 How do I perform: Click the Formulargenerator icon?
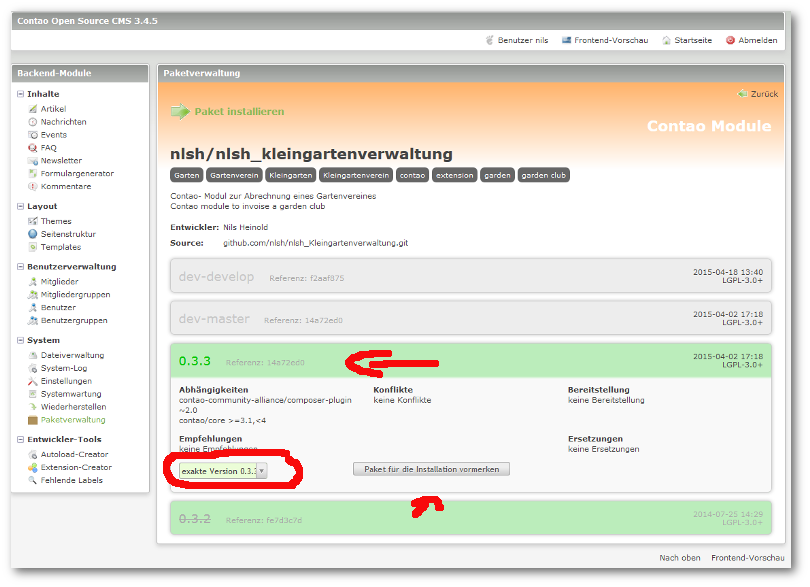tap(33, 174)
